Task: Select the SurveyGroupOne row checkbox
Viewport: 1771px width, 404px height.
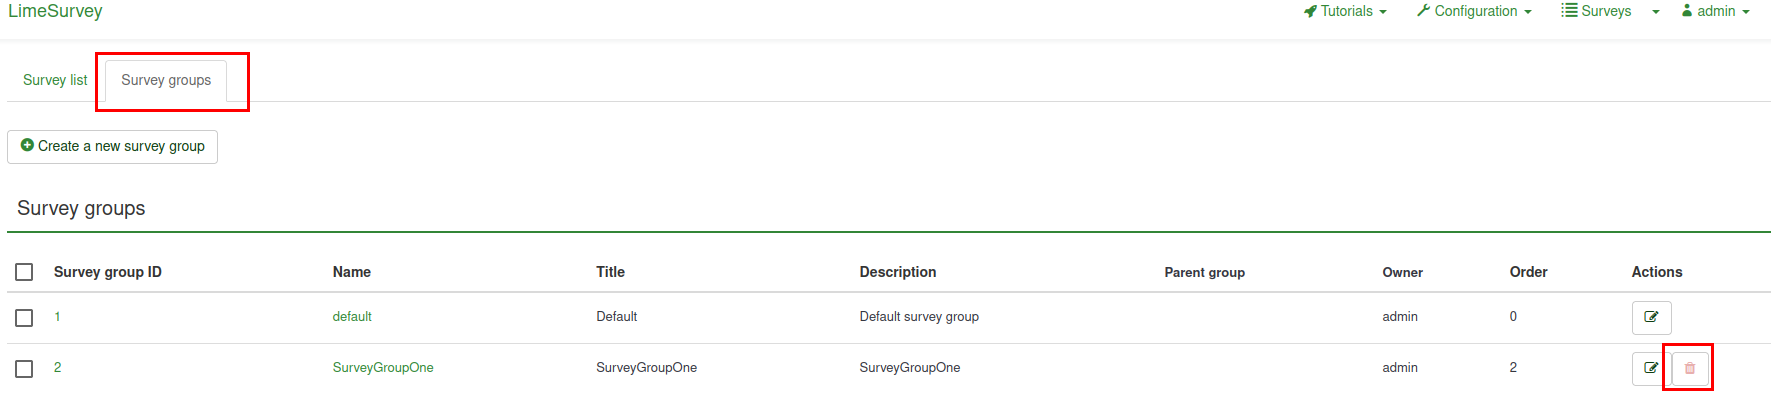Action: coord(25,369)
